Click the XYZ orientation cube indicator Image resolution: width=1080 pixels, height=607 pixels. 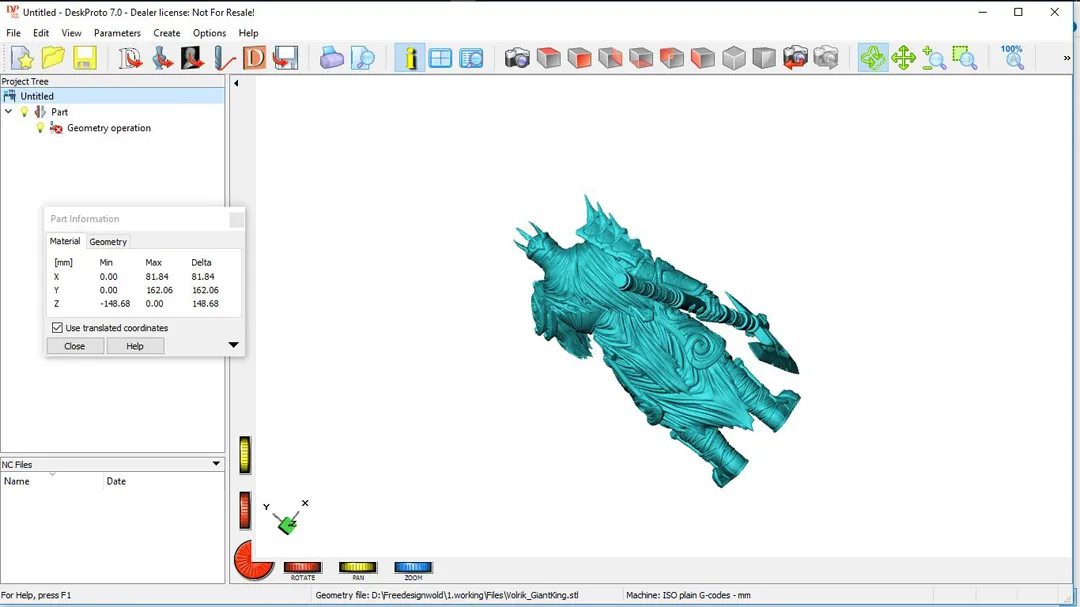coord(287,525)
